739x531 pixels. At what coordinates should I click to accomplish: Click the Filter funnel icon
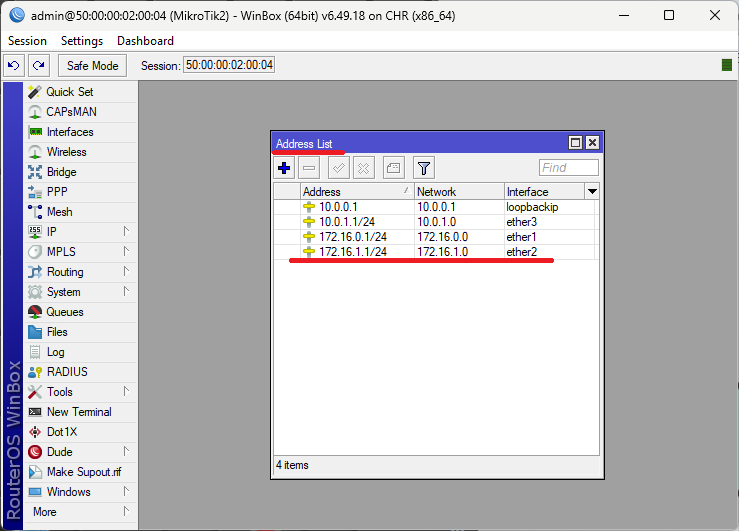[x=423, y=168]
